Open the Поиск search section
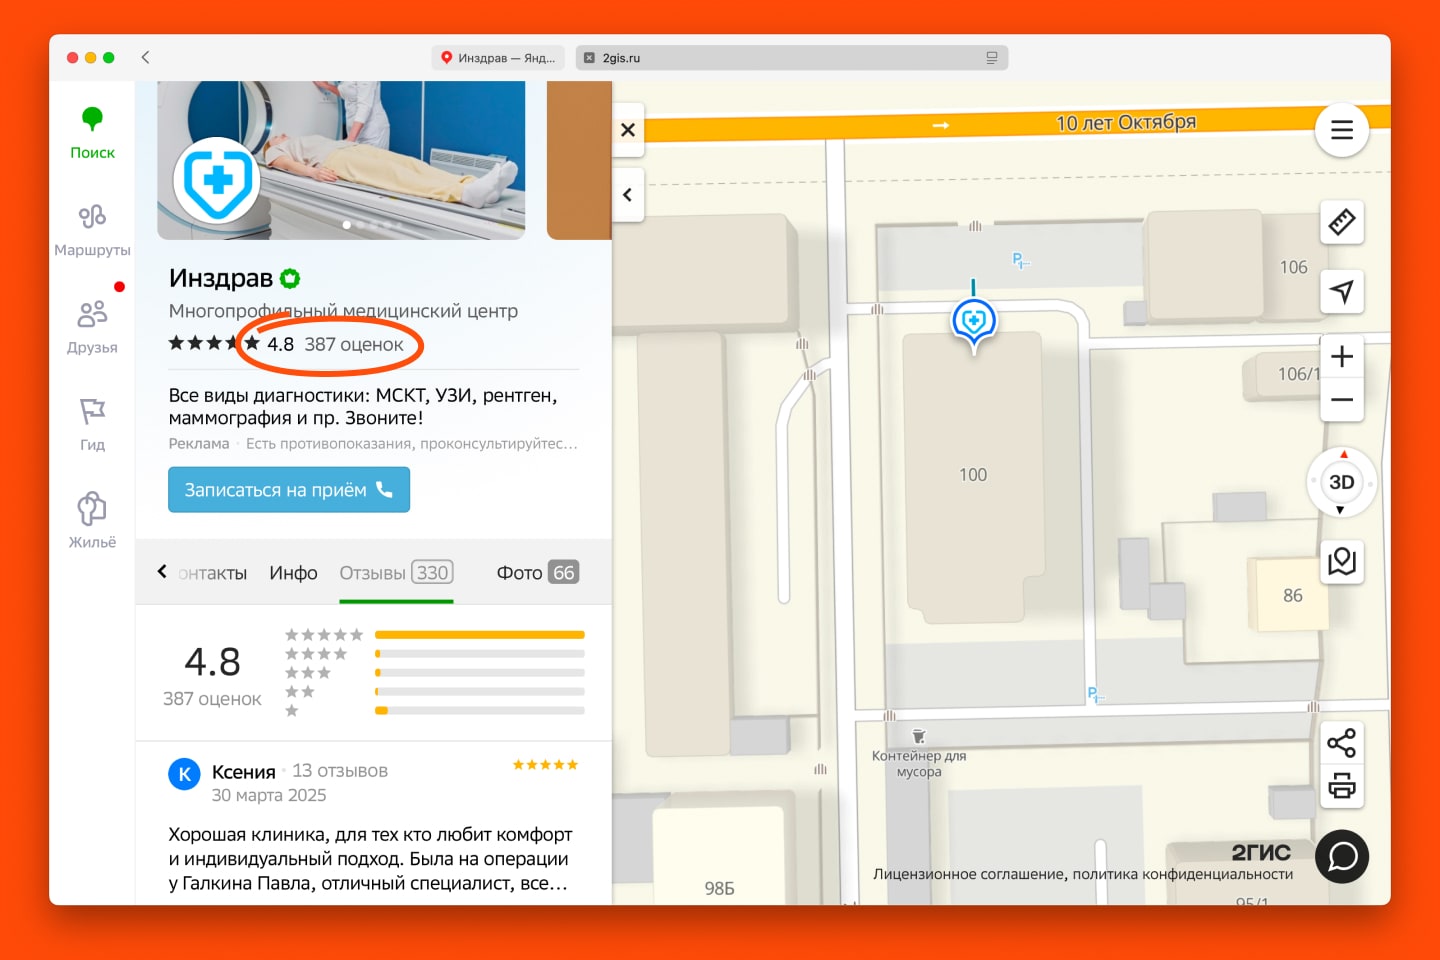This screenshot has height=960, width=1440. pos(92,133)
